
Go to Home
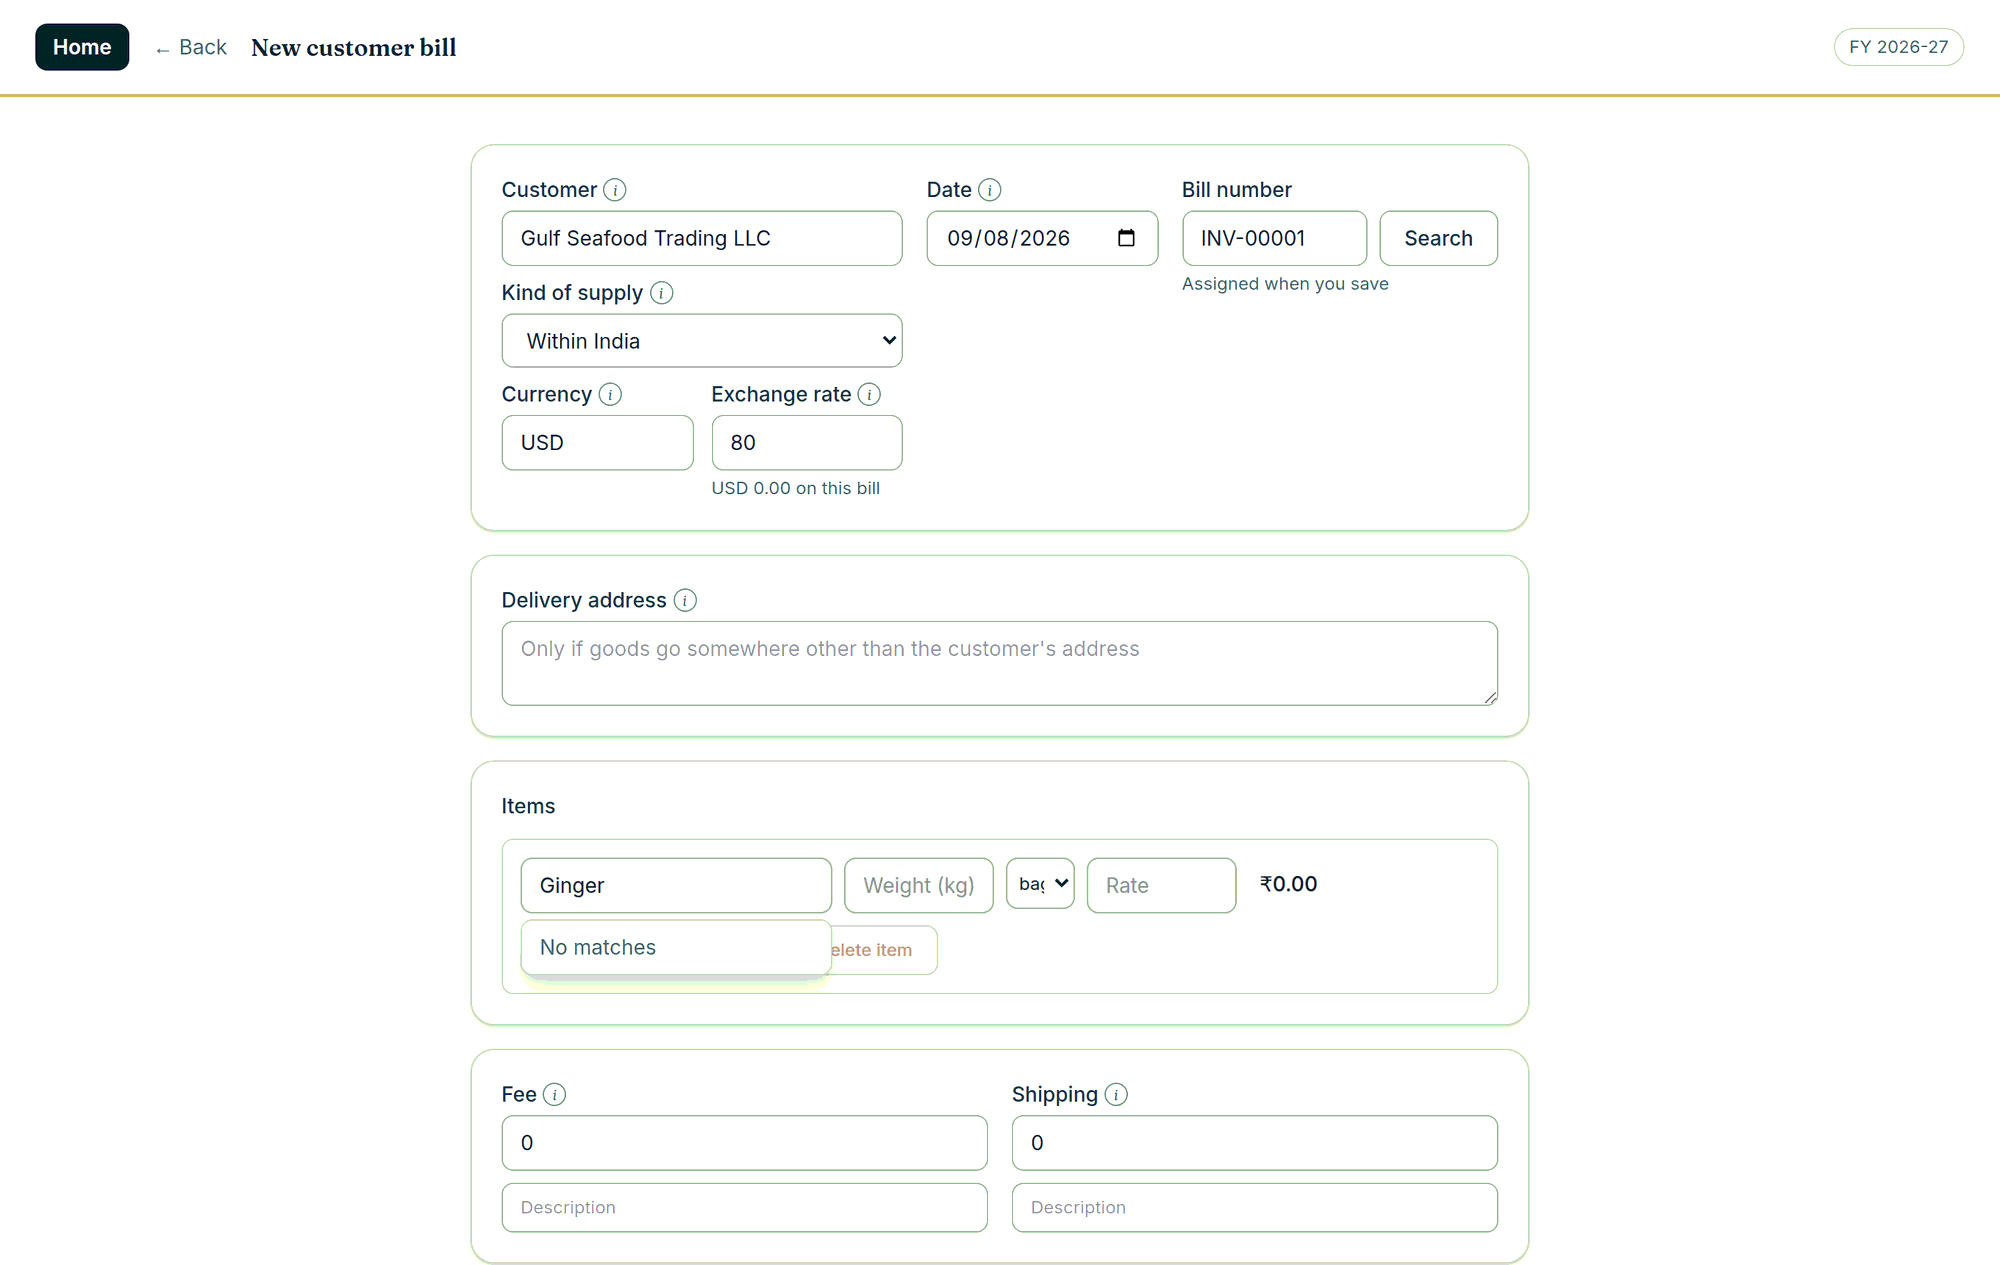pyautogui.click(x=82, y=47)
